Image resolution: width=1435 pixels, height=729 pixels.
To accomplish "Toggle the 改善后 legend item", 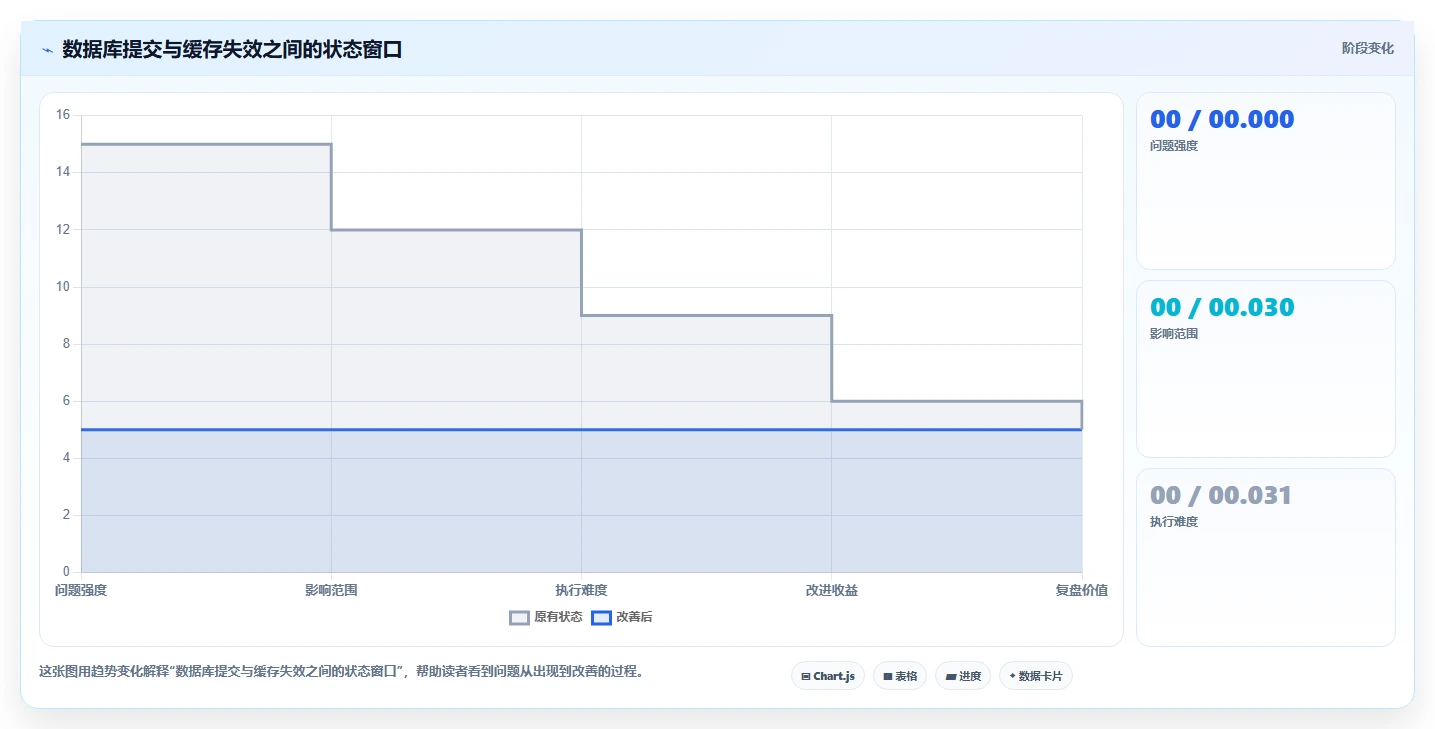I will click(622, 617).
